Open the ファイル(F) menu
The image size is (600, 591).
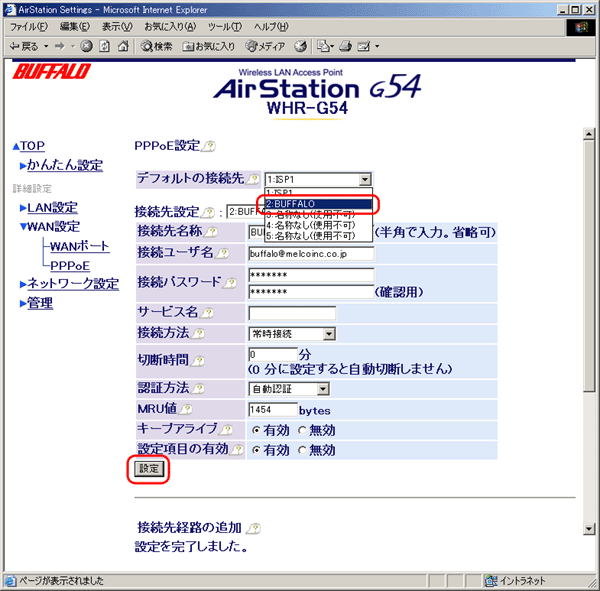pos(29,27)
